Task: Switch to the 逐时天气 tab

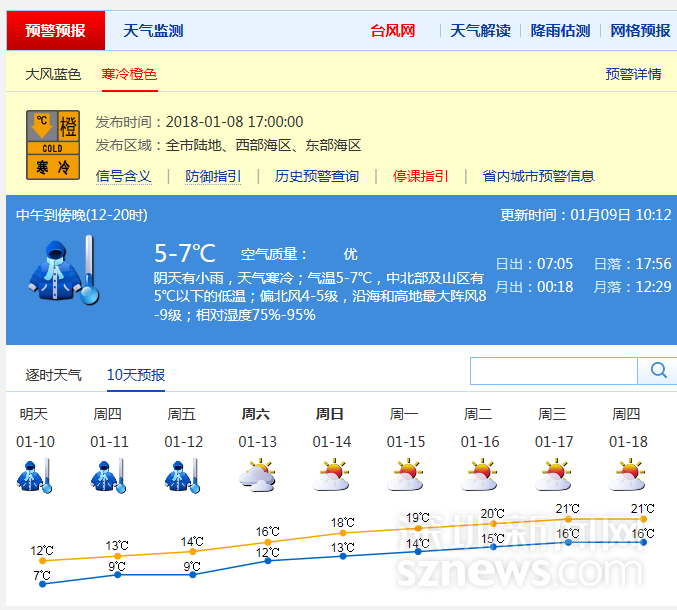Action: pos(53,375)
